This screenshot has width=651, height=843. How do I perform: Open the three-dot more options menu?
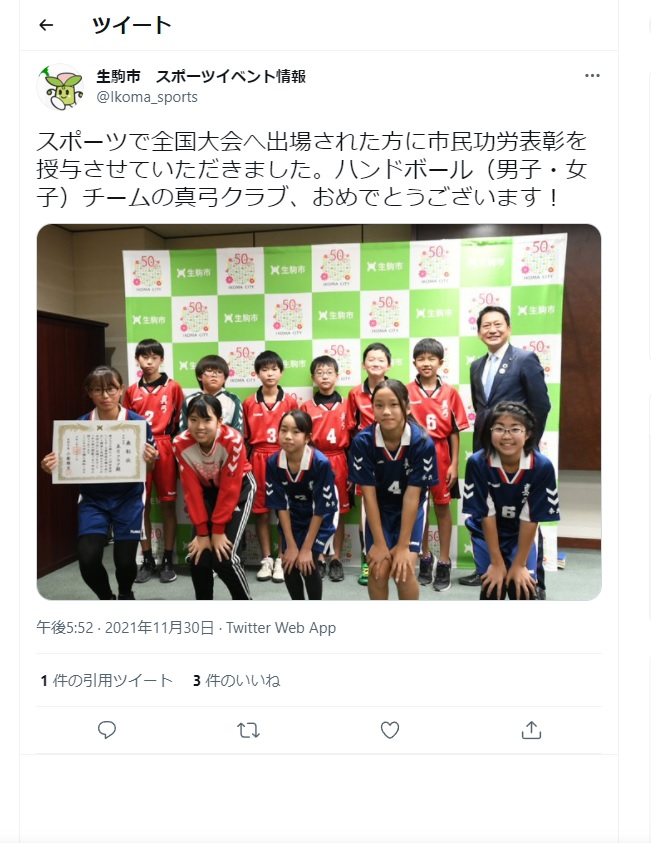point(592,76)
